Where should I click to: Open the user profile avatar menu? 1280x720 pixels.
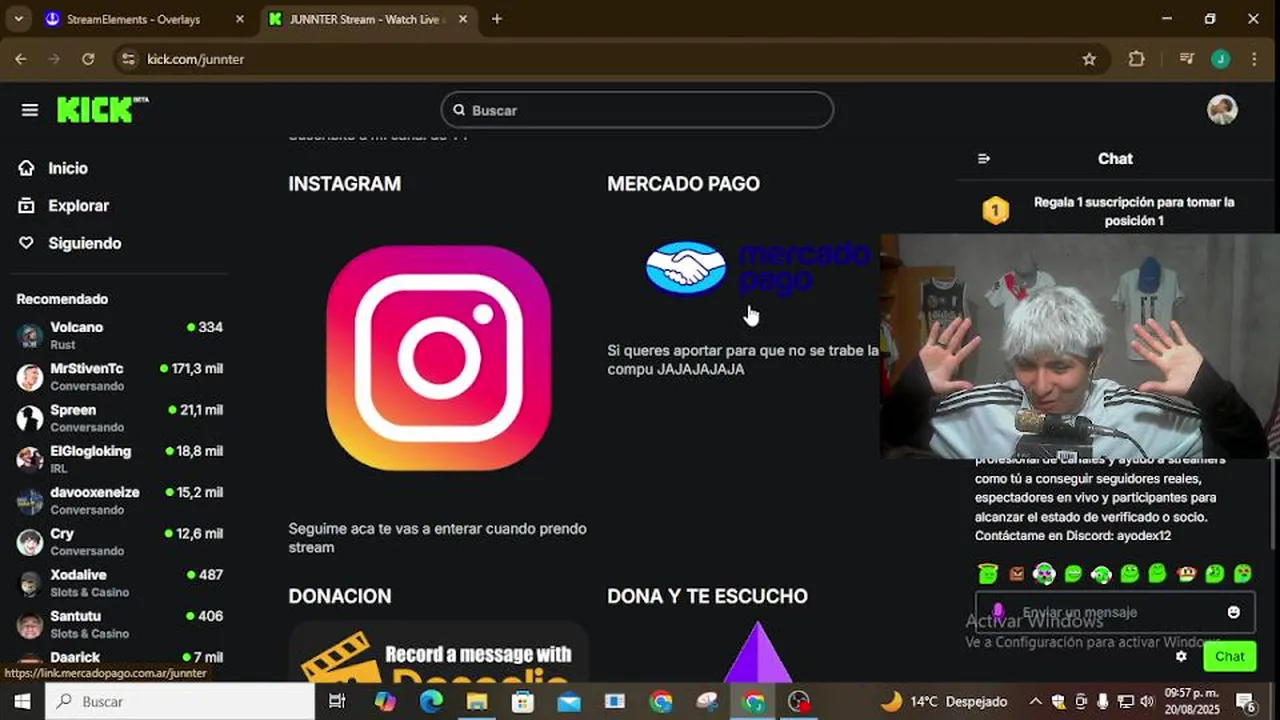[1222, 110]
